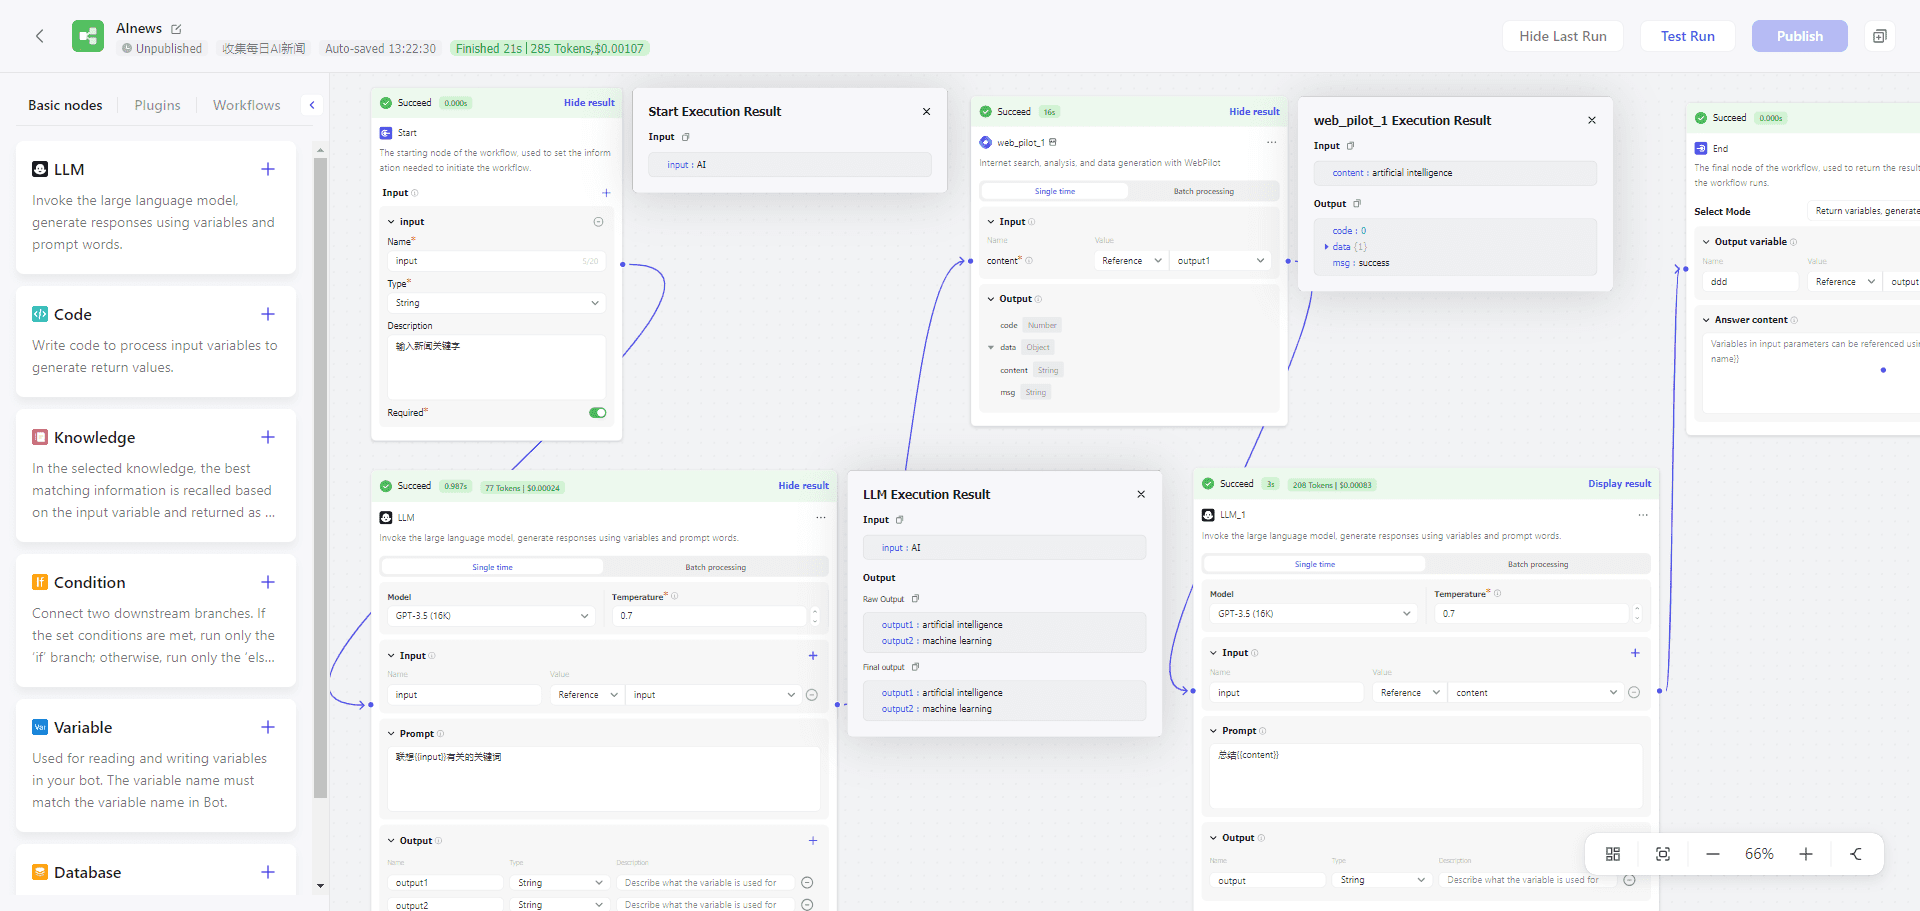Collapse the Prompt section in LLM node
Viewport: 1920px width, 911px height.
(392, 734)
